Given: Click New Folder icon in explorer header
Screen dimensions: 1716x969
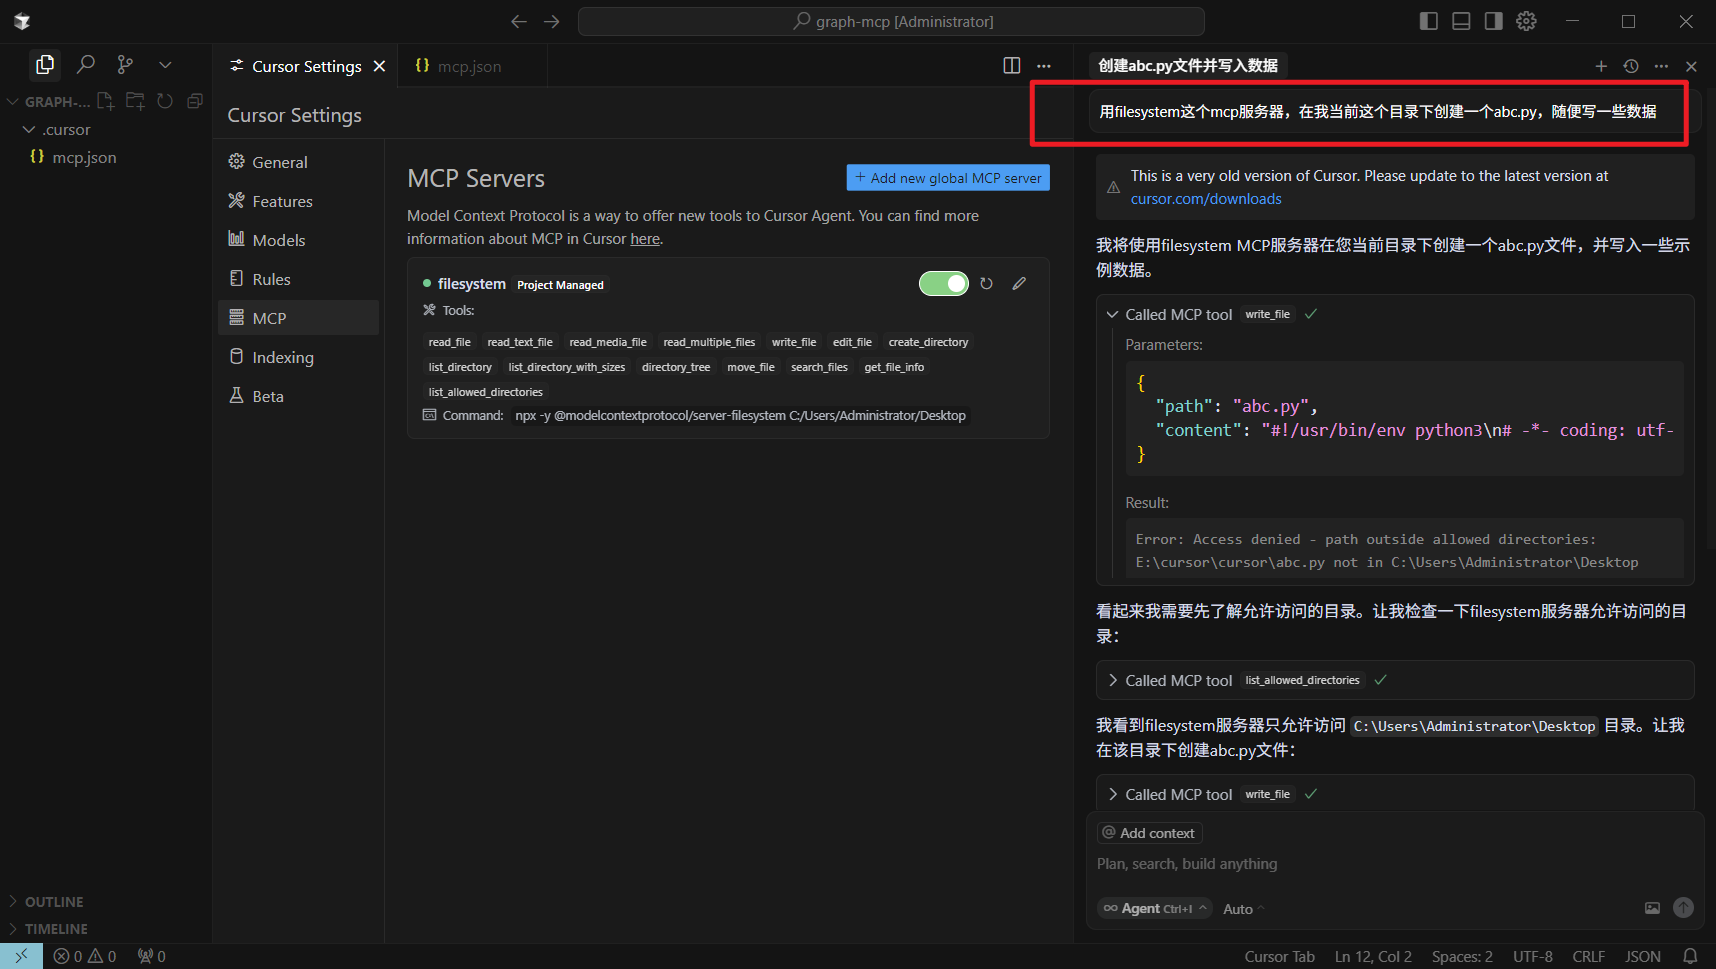Looking at the screenshot, I should pyautogui.click(x=135, y=101).
